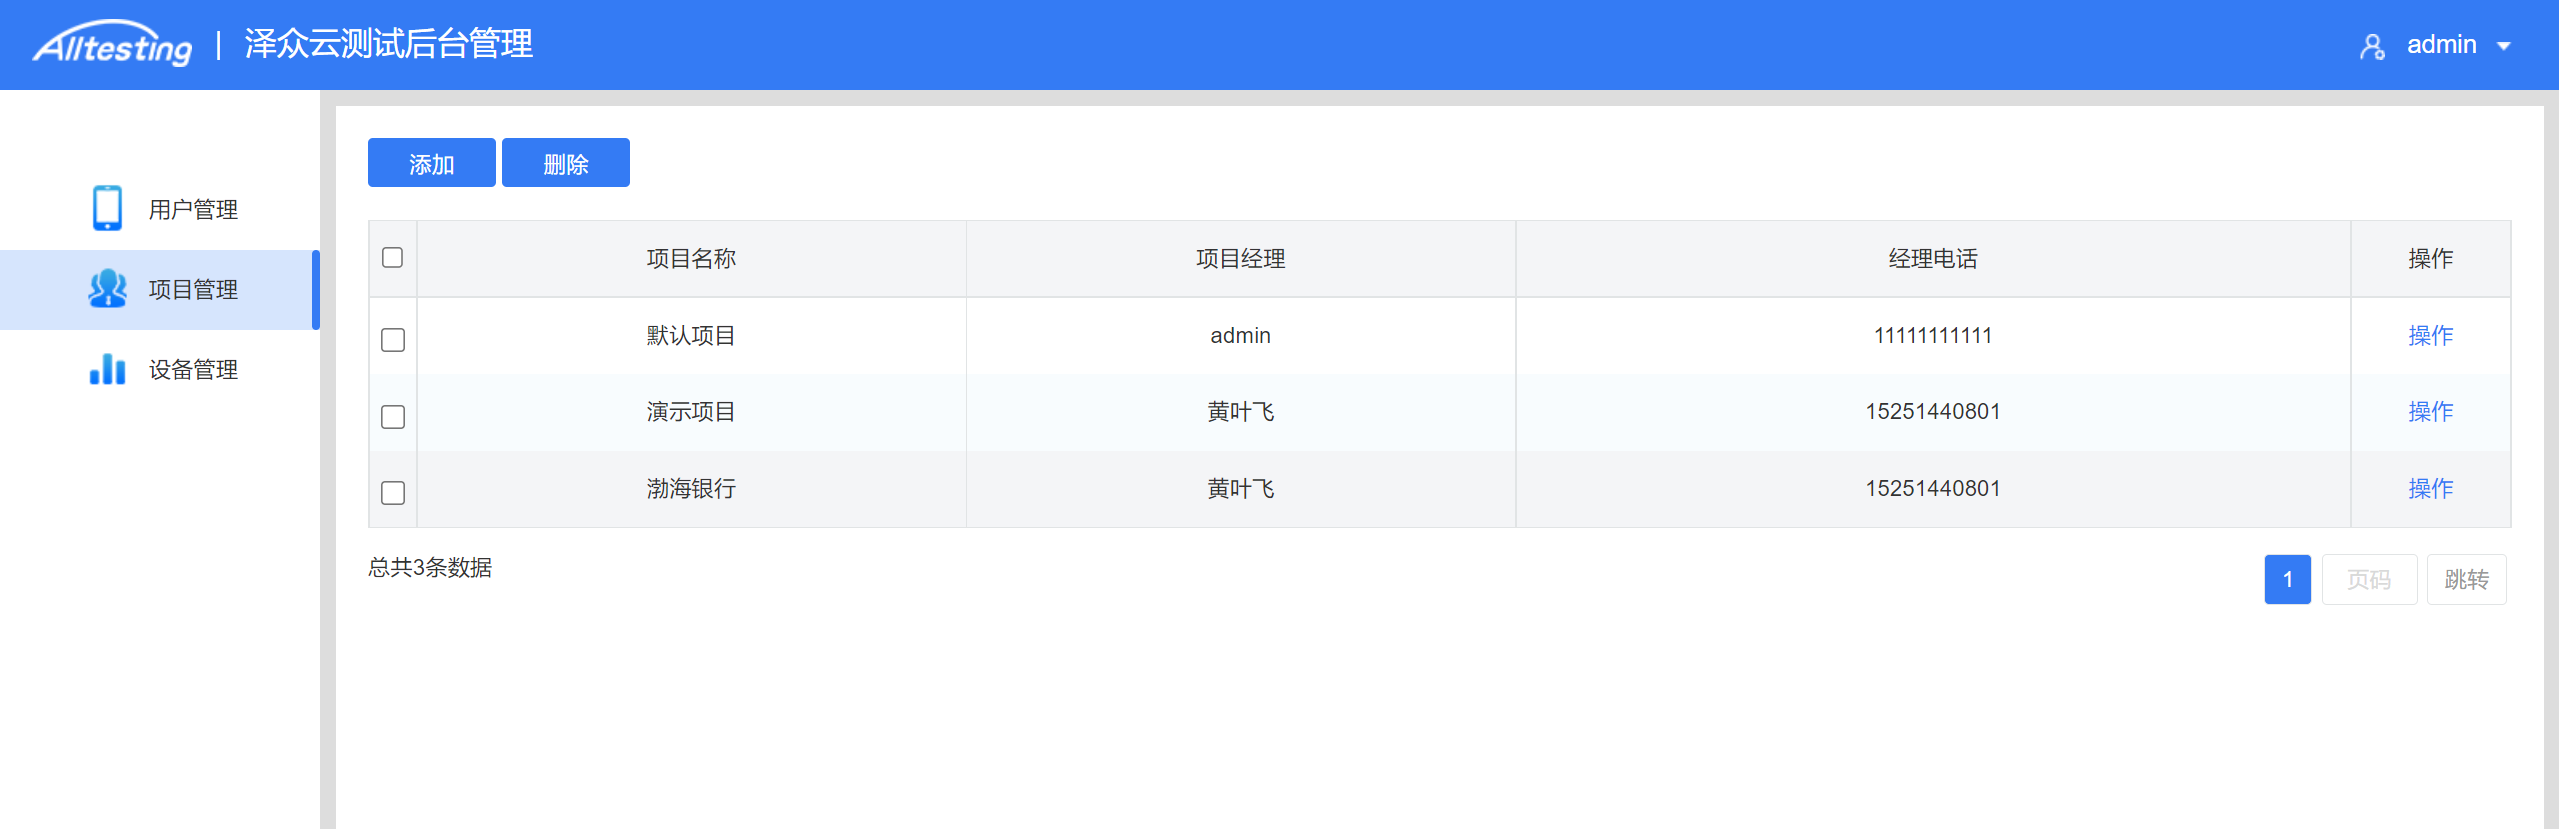Click the admin user avatar icon
The image size is (2559, 829).
pos(2372,46)
